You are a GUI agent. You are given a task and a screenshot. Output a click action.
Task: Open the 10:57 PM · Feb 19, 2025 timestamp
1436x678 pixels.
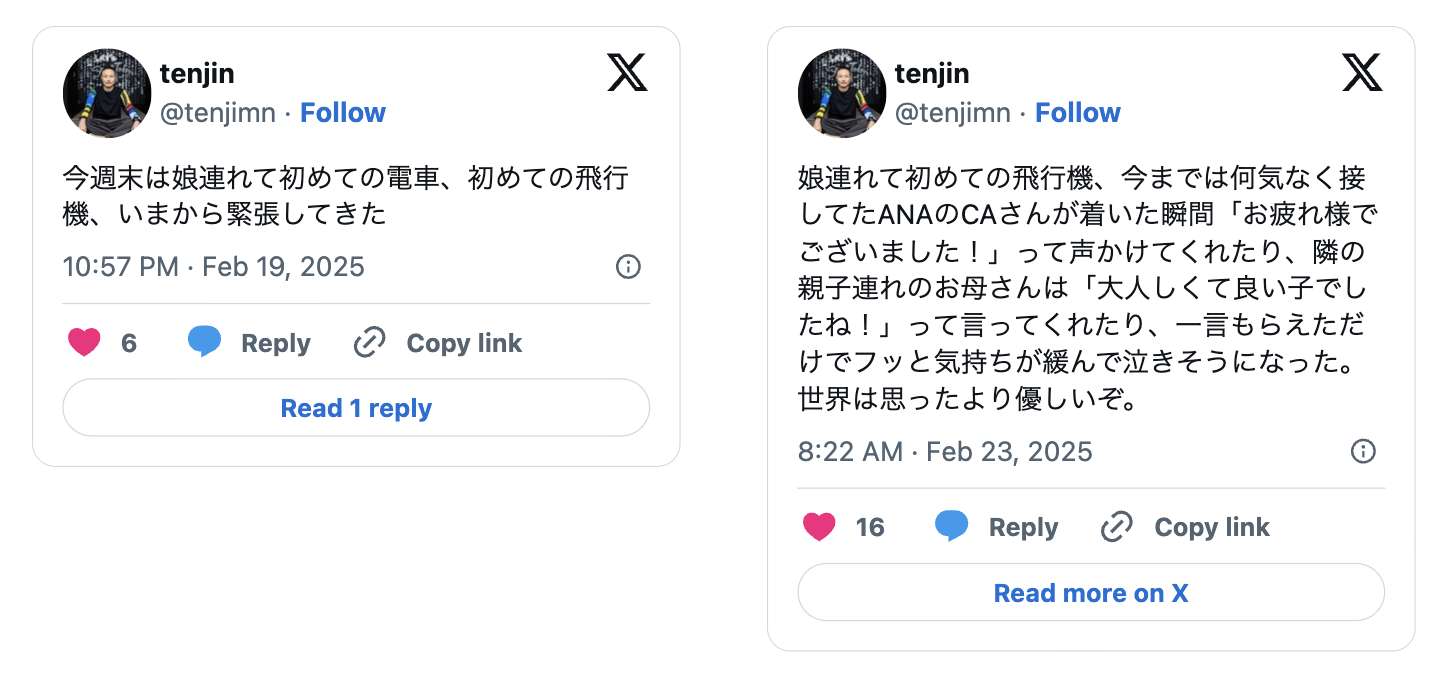coord(214,267)
